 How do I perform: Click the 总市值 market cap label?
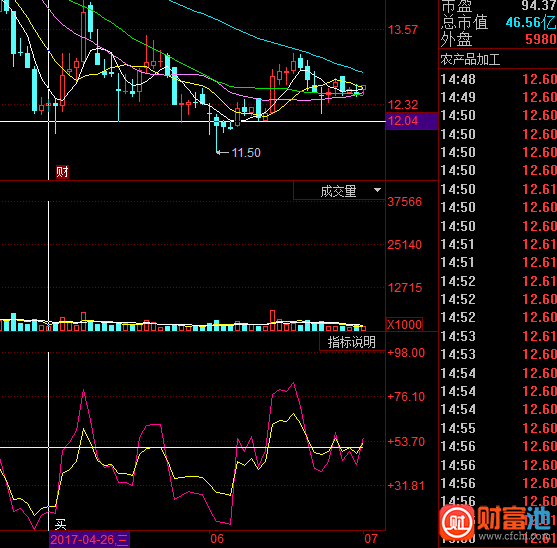[x=465, y=23]
